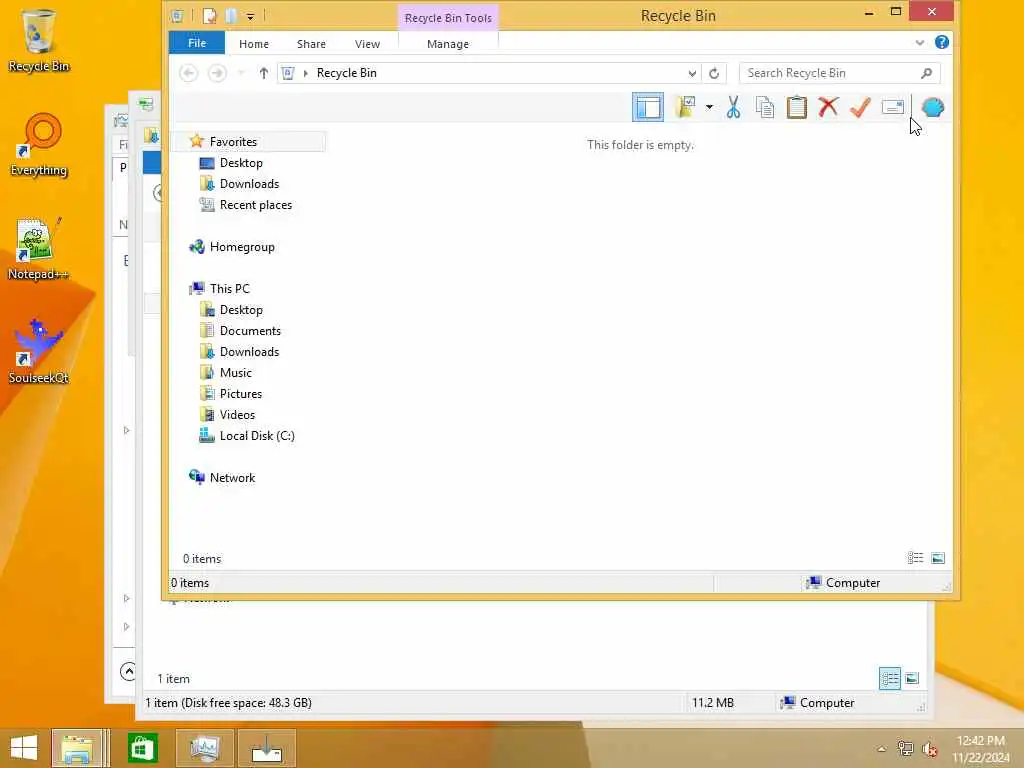Viewport: 1024px width, 768px height.
Task: Refresh the Recycle Bin view
Action: 714,73
